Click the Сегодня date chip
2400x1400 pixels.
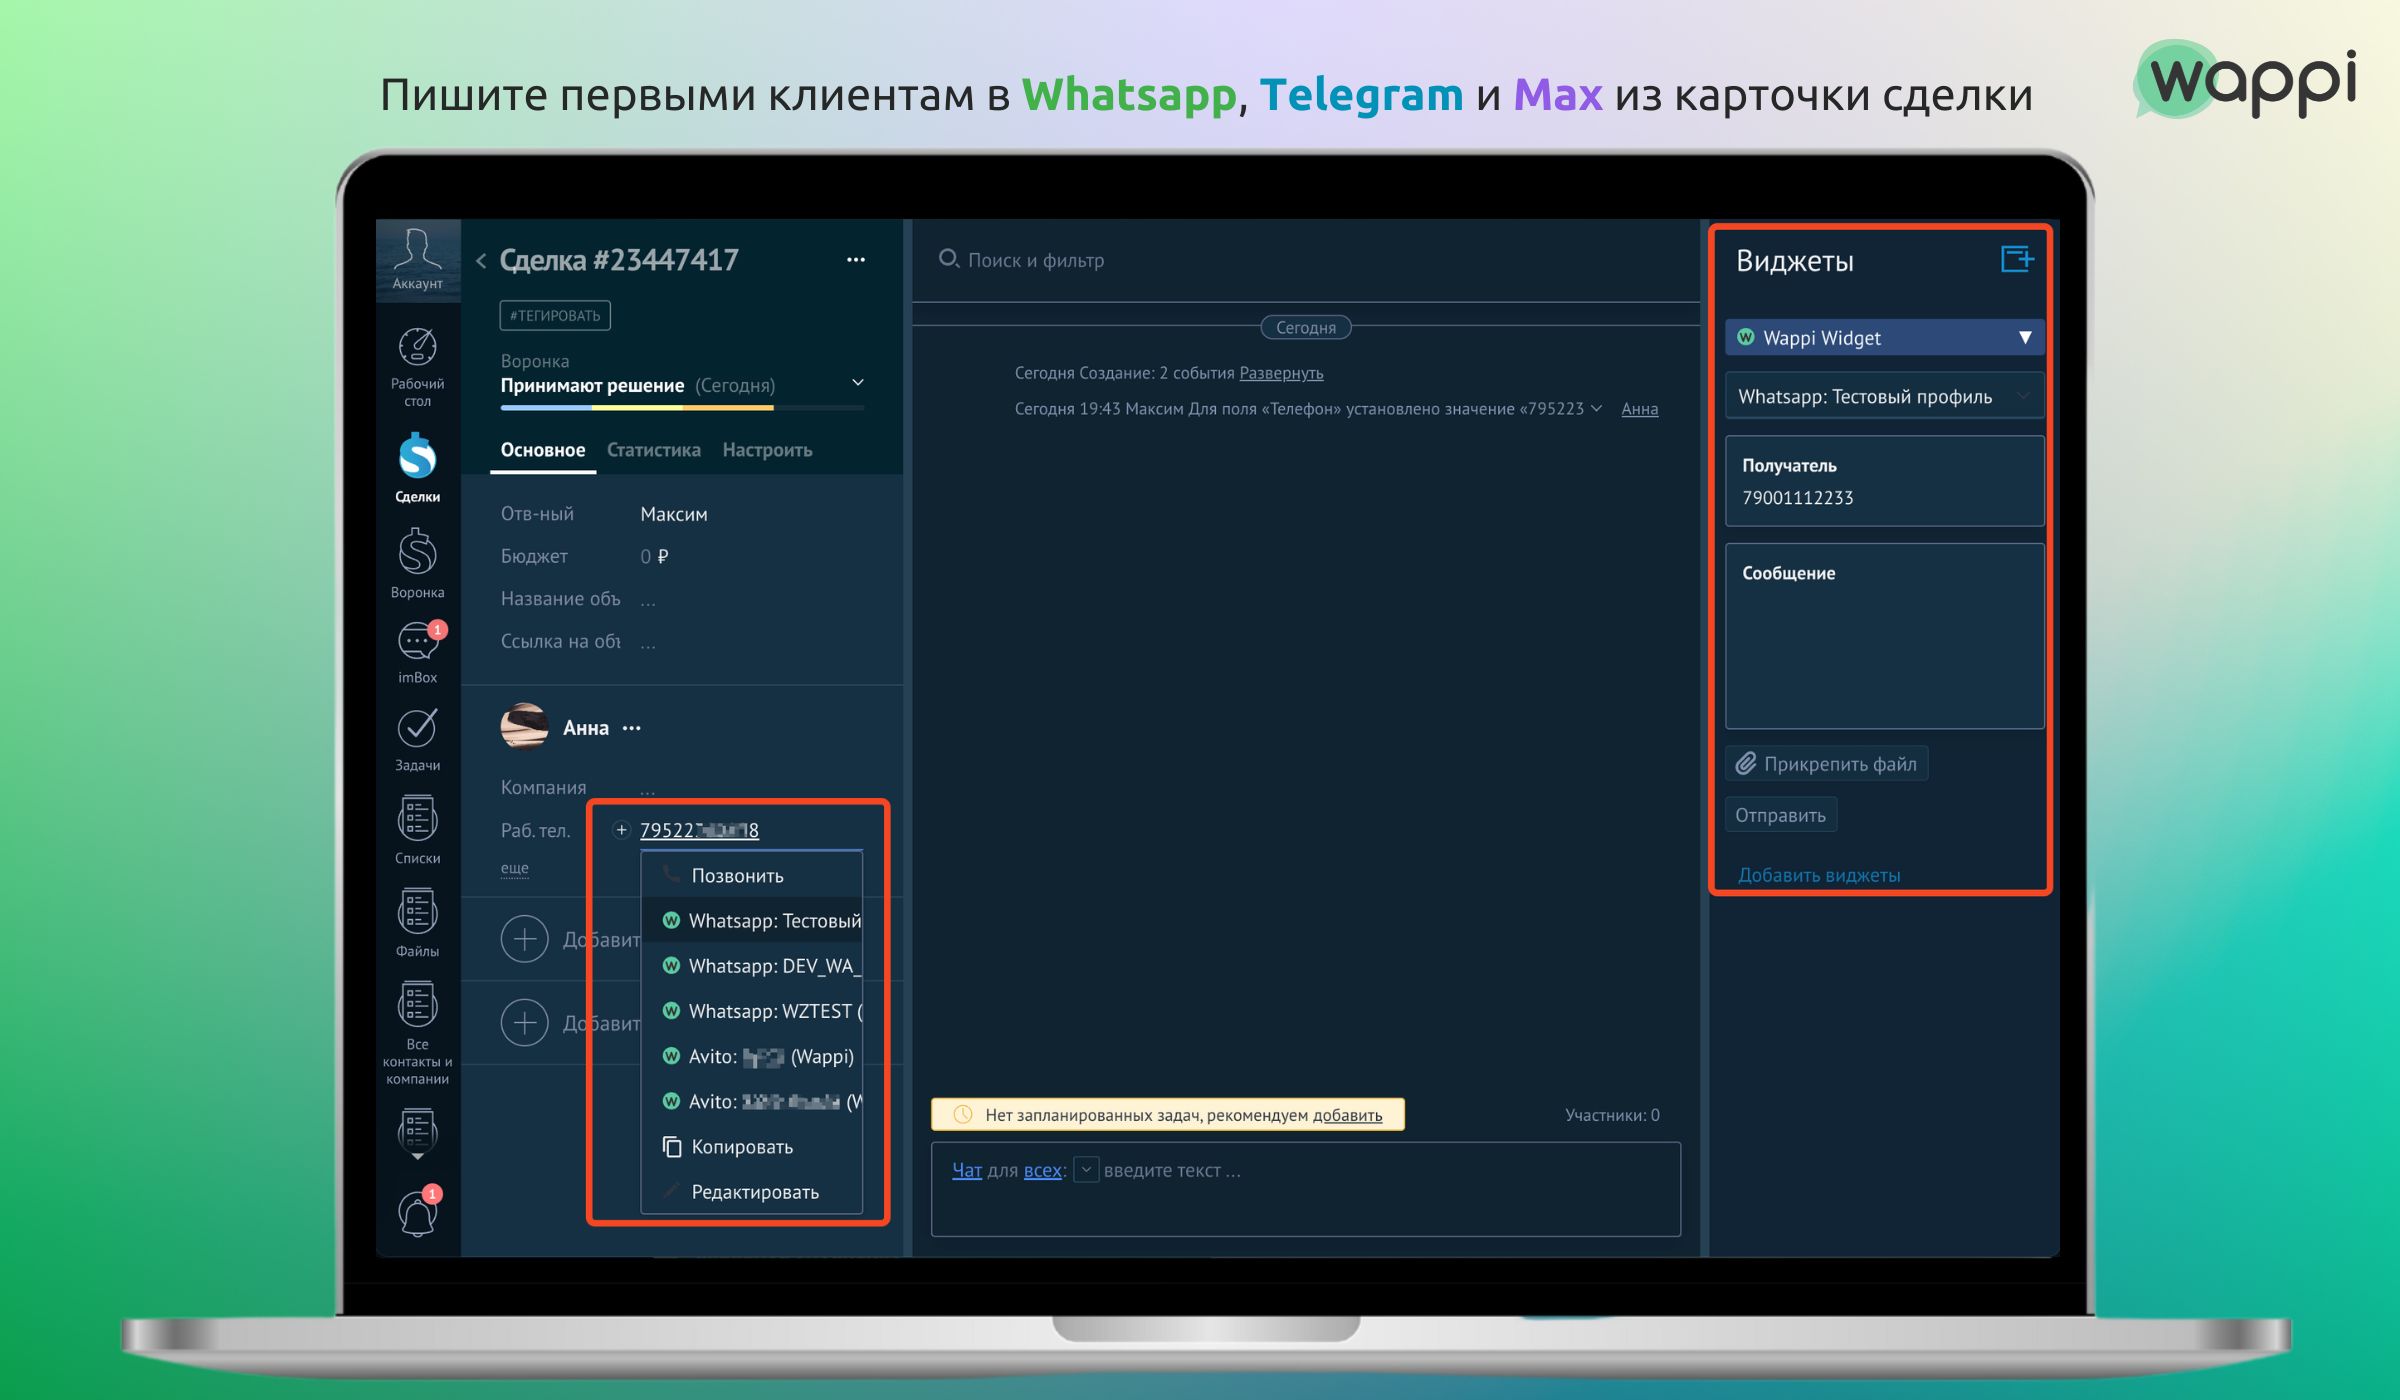[1305, 327]
